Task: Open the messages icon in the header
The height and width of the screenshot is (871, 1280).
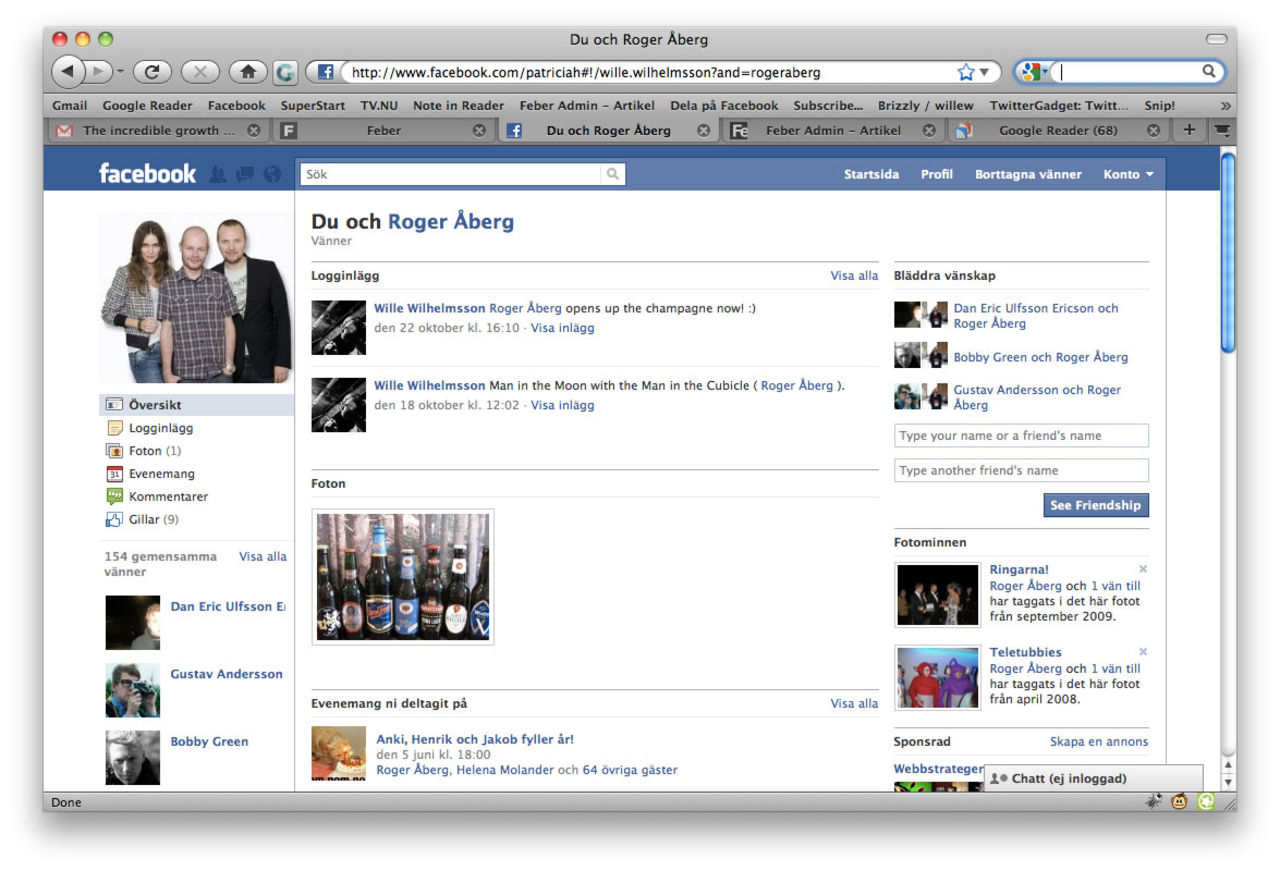Action: (243, 174)
